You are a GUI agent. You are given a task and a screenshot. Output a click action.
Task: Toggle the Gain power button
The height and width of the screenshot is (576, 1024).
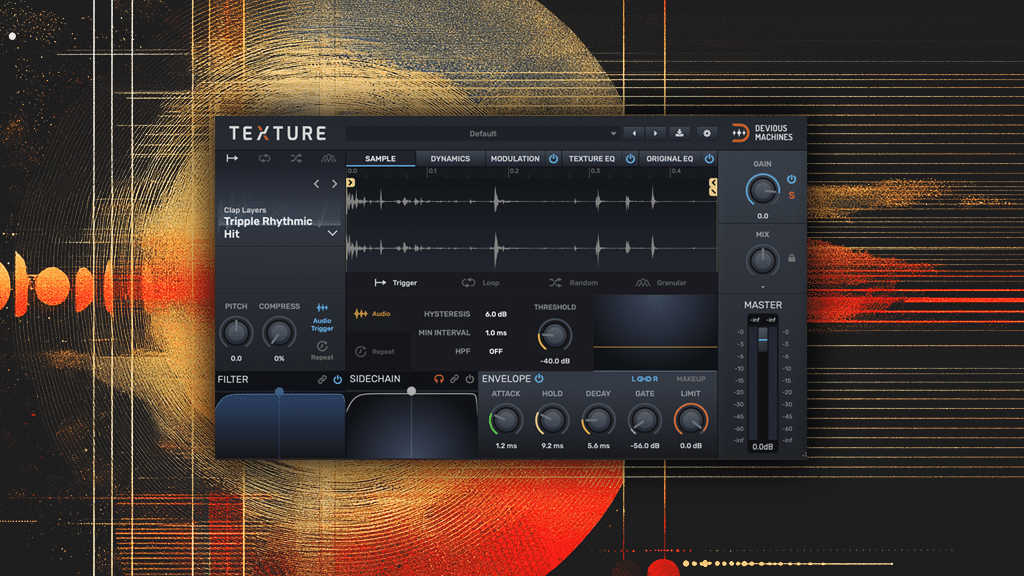pyautogui.click(x=792, y=179)
